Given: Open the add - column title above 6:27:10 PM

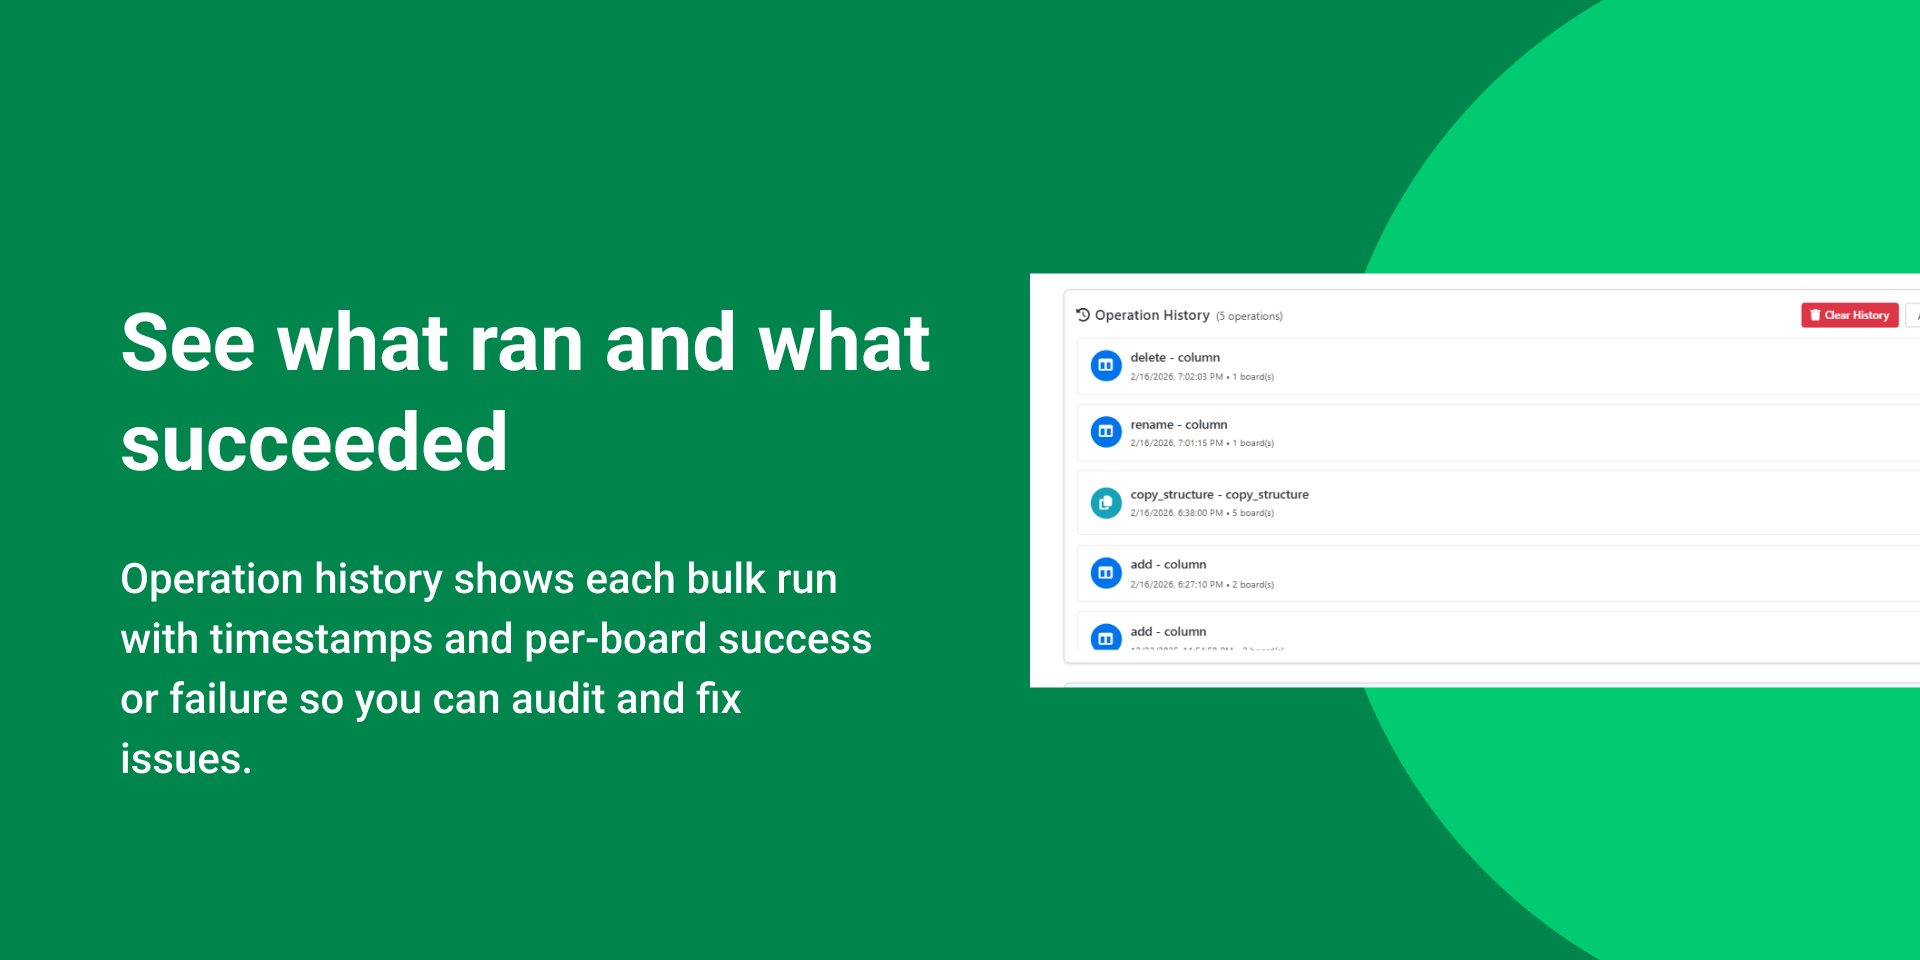Looking at the screenshot, I should pyautogui.click(x=1168, y=564).
